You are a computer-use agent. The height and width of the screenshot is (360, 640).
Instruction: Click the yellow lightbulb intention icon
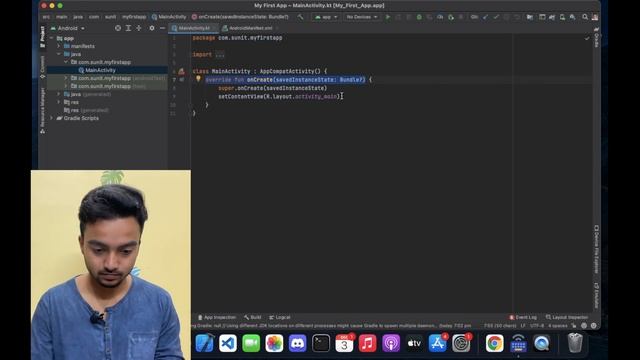[x=198, y=79]
